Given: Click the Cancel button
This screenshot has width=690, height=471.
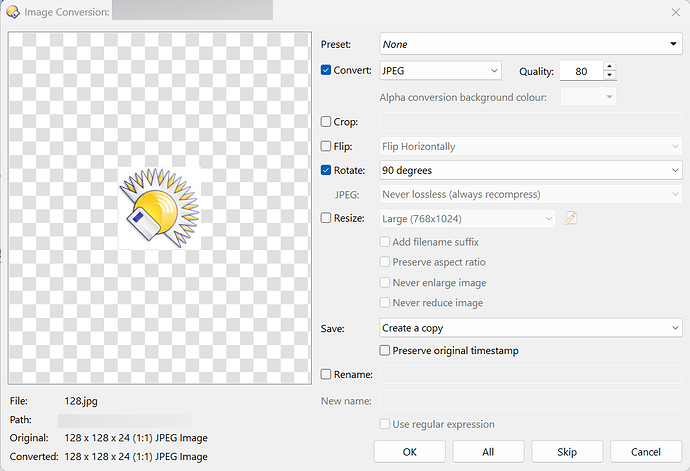Looking at the screenshot, I should 646,452.
